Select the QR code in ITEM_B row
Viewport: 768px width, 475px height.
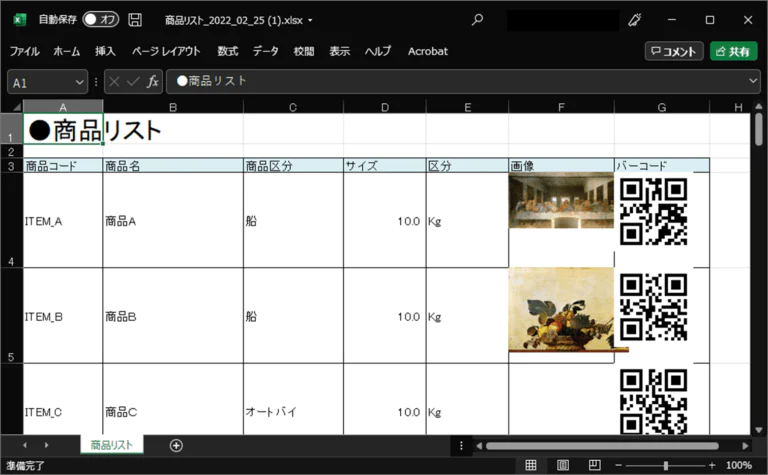point(653,307)
